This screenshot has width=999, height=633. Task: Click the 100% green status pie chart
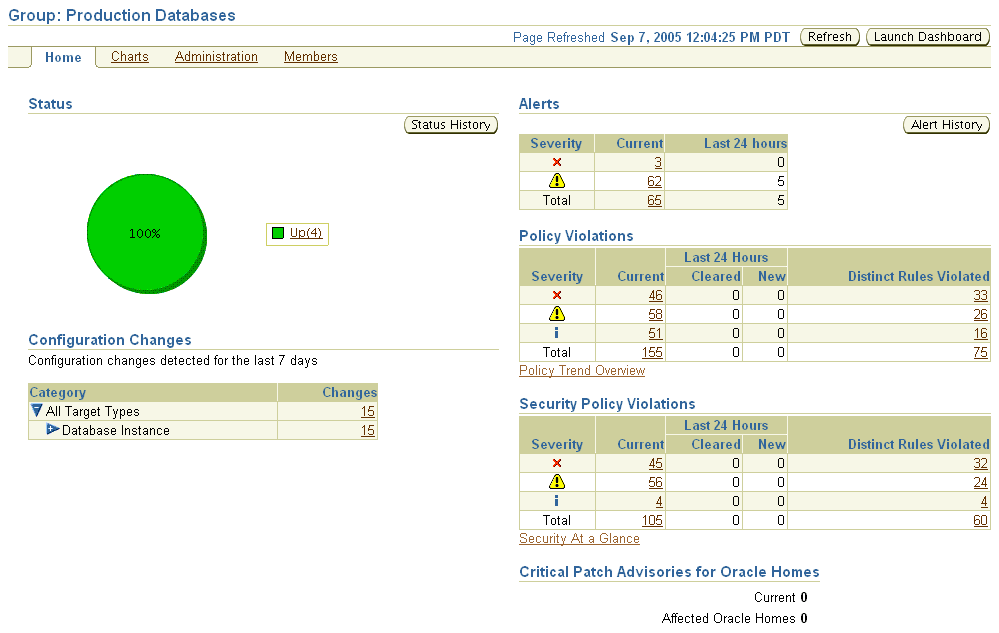pos(146,233)
